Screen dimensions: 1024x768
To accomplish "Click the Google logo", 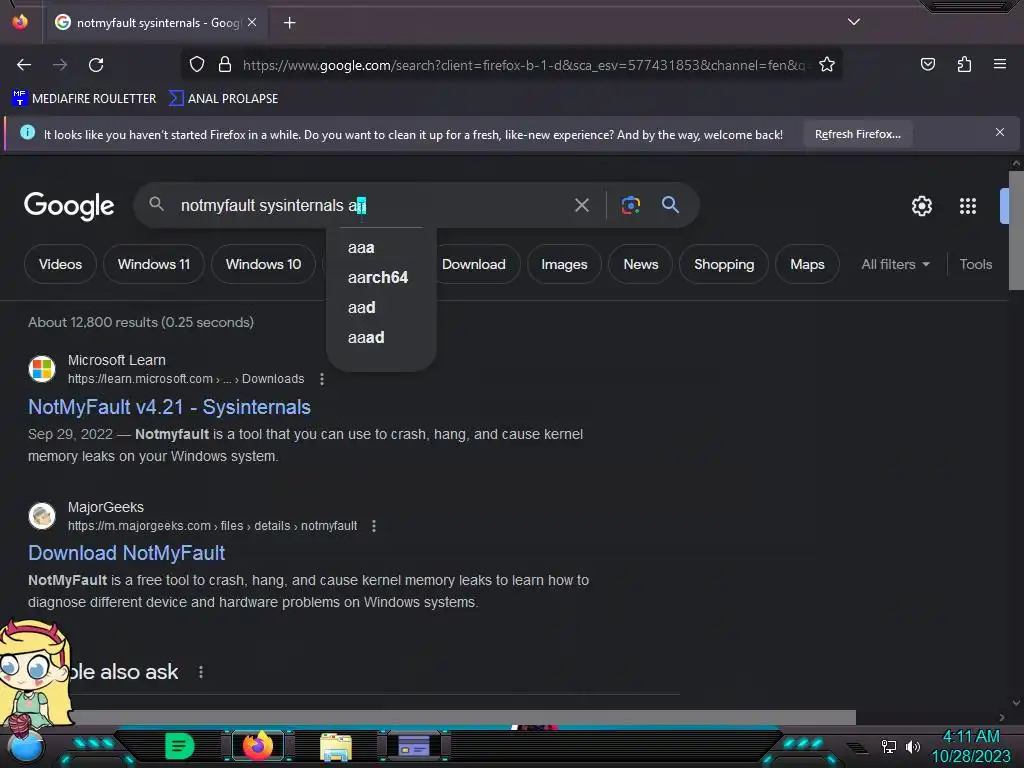I will 69,206.
